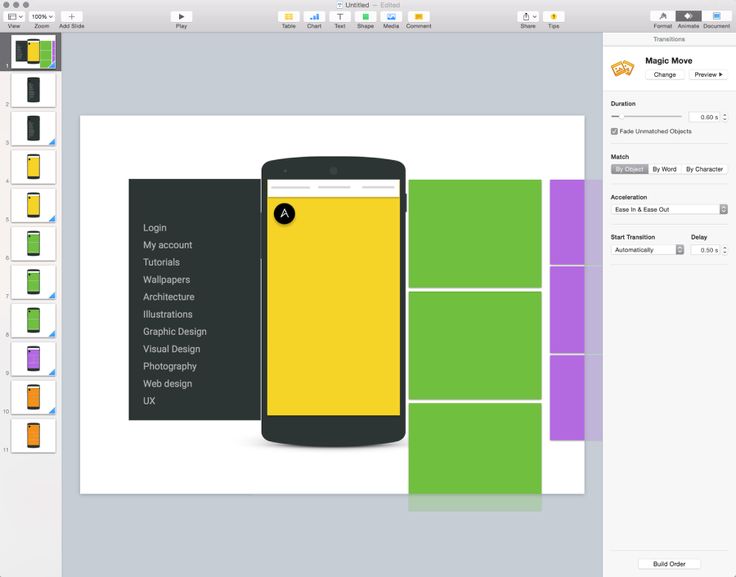The height and width of the screenshot is (577, 736).
Task: Open the View options menu
Action: [15, 16]
